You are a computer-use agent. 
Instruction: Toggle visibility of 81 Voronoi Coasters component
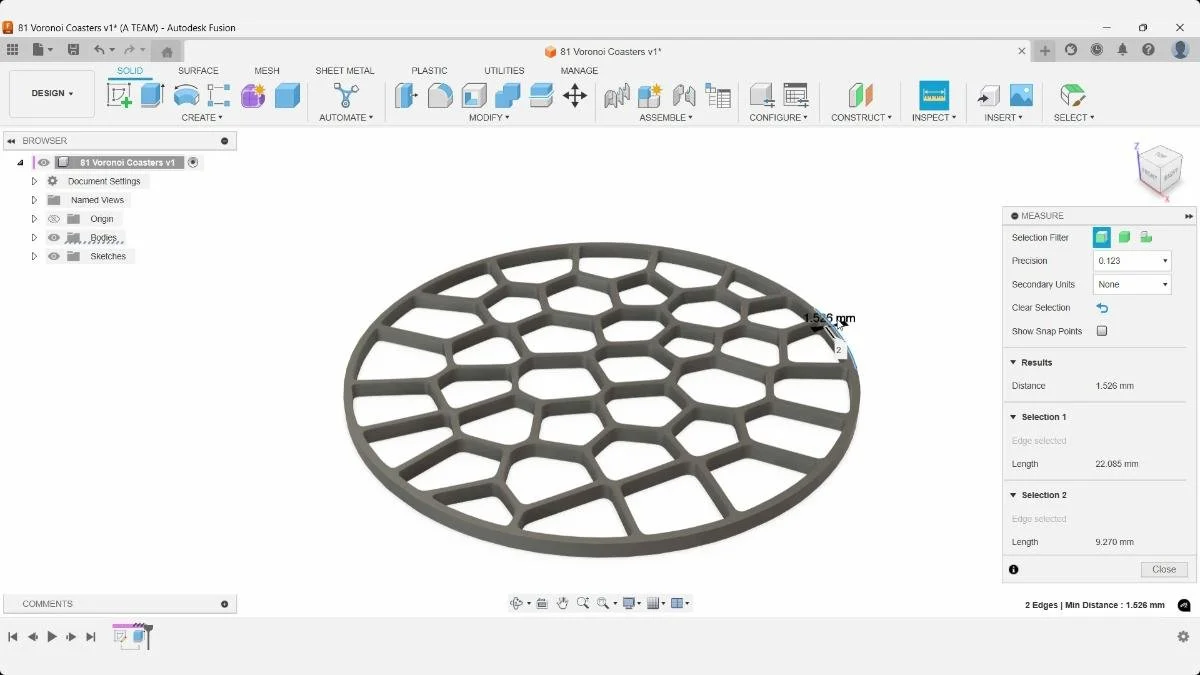tap(44, 162)
